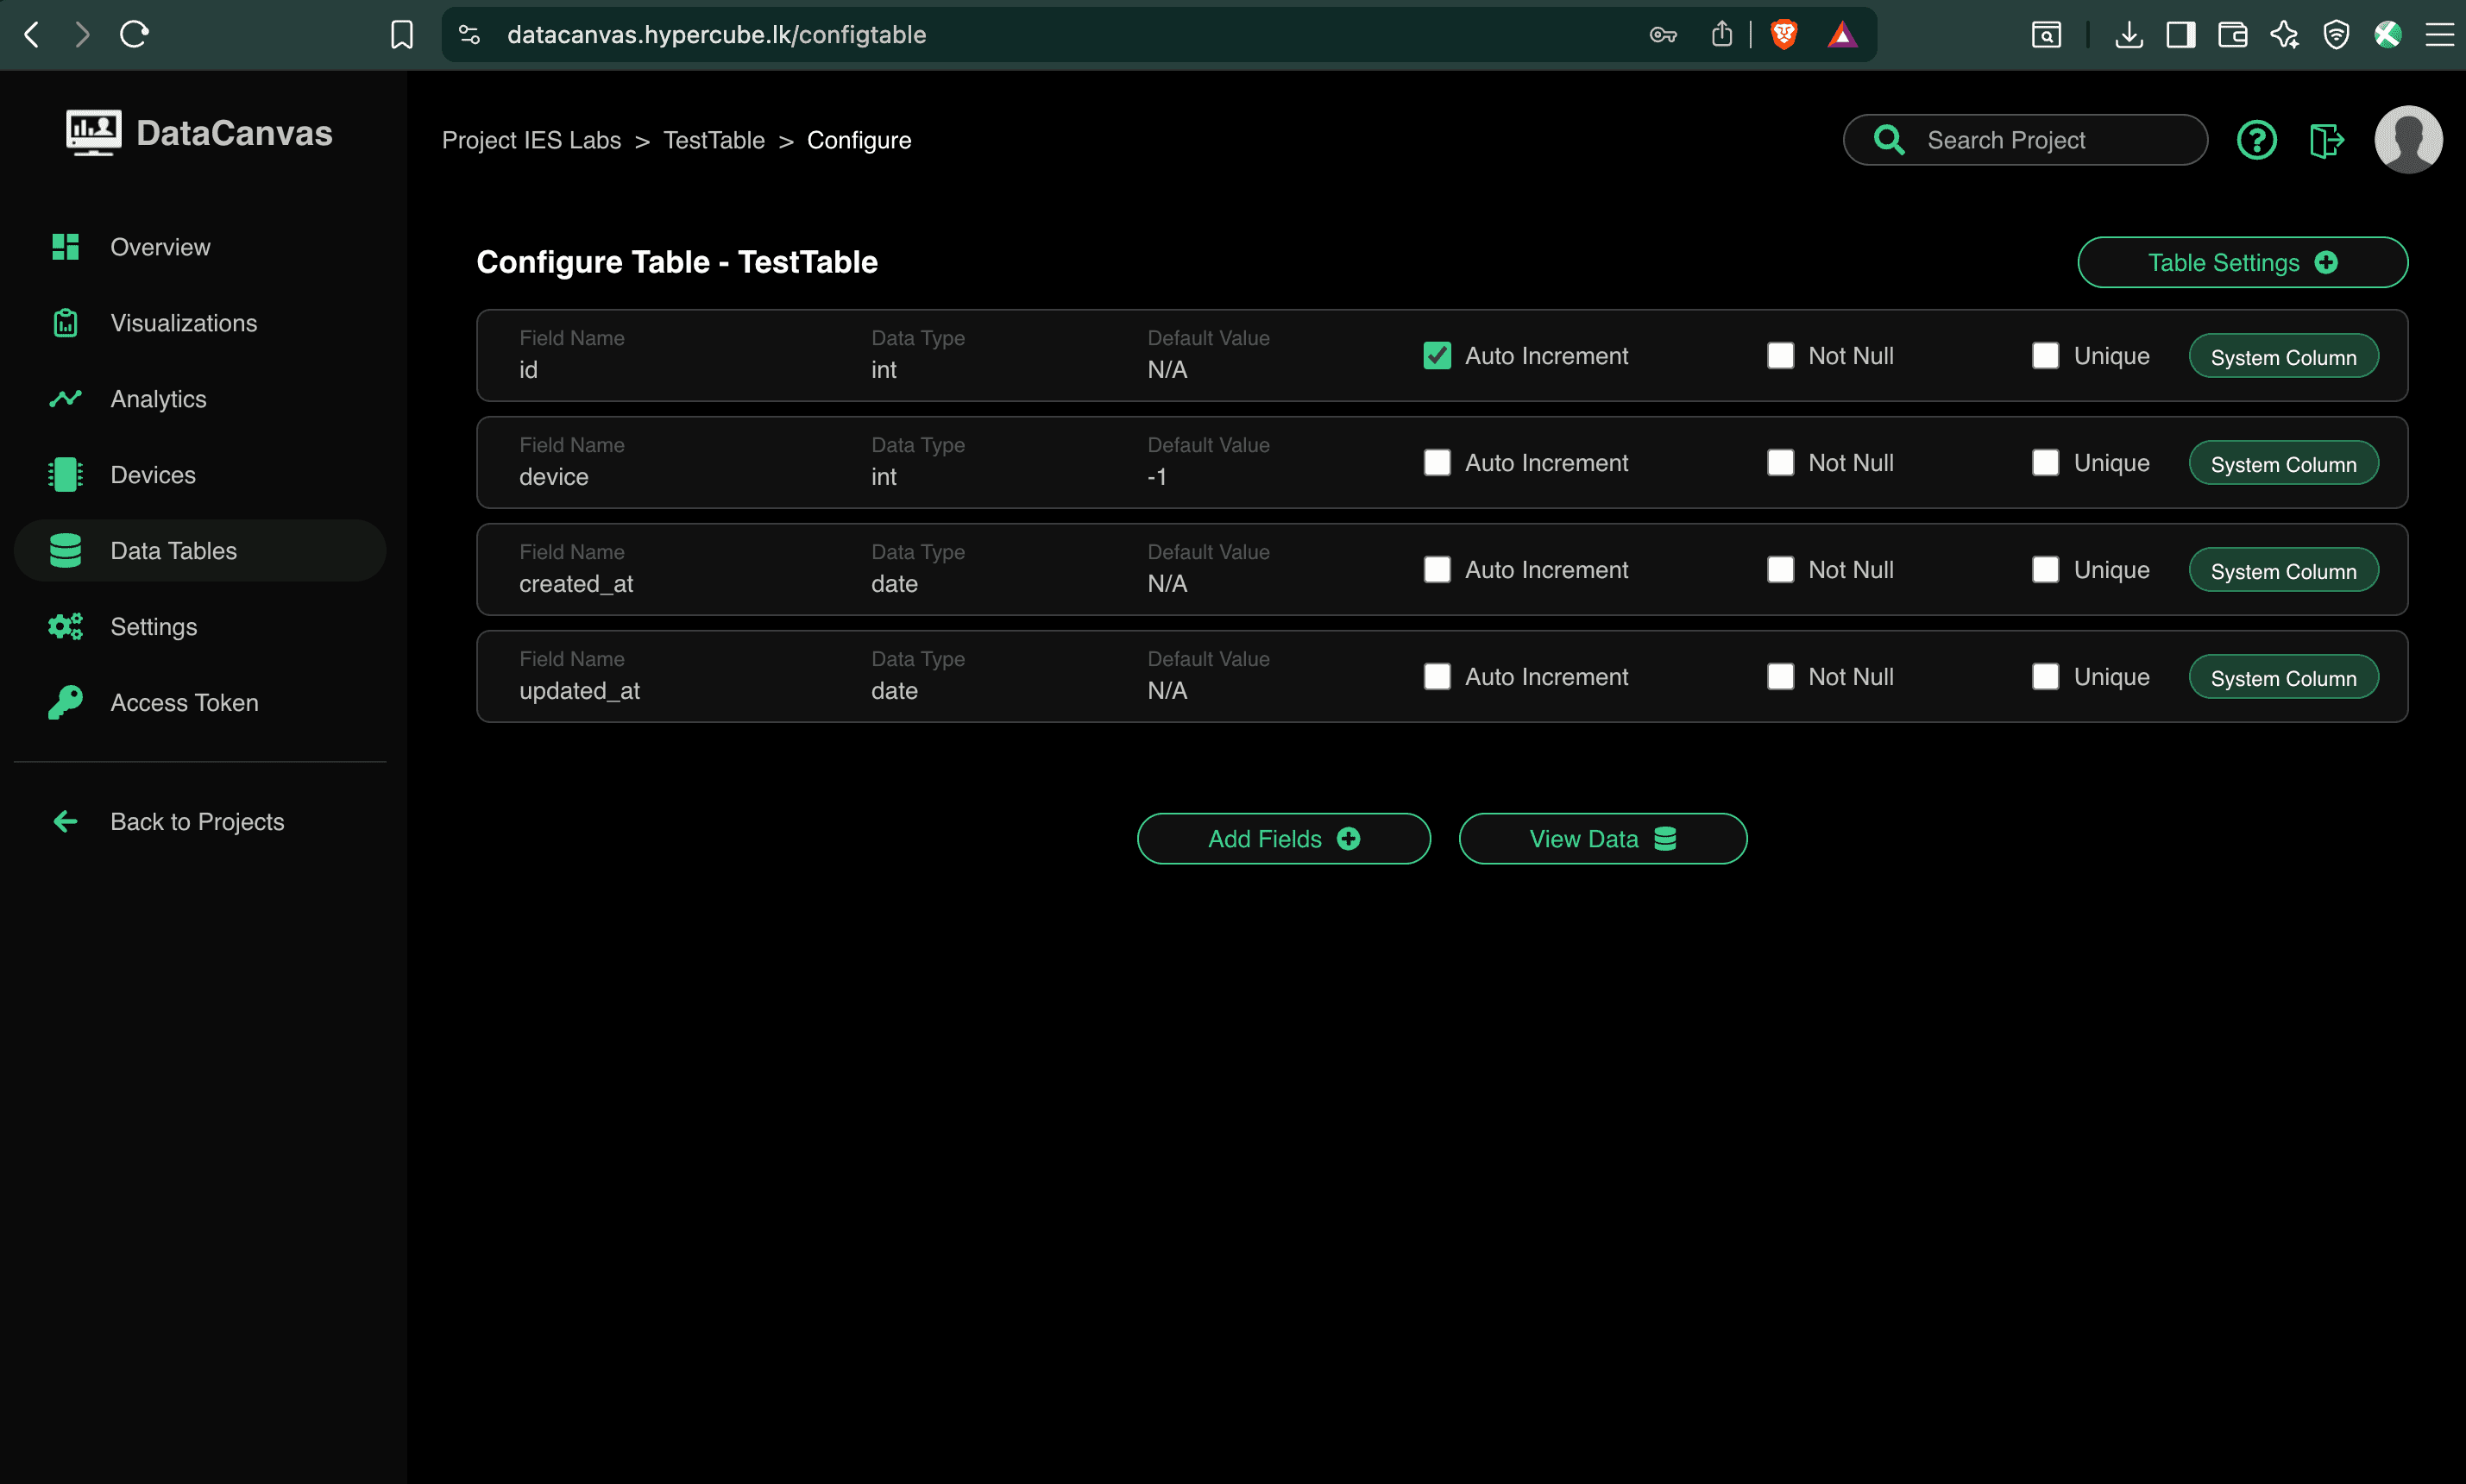The width and height of the screenshot is (2466, 1484).
Task: Enable Not Null for the device field
Action: click(1780, 462)
